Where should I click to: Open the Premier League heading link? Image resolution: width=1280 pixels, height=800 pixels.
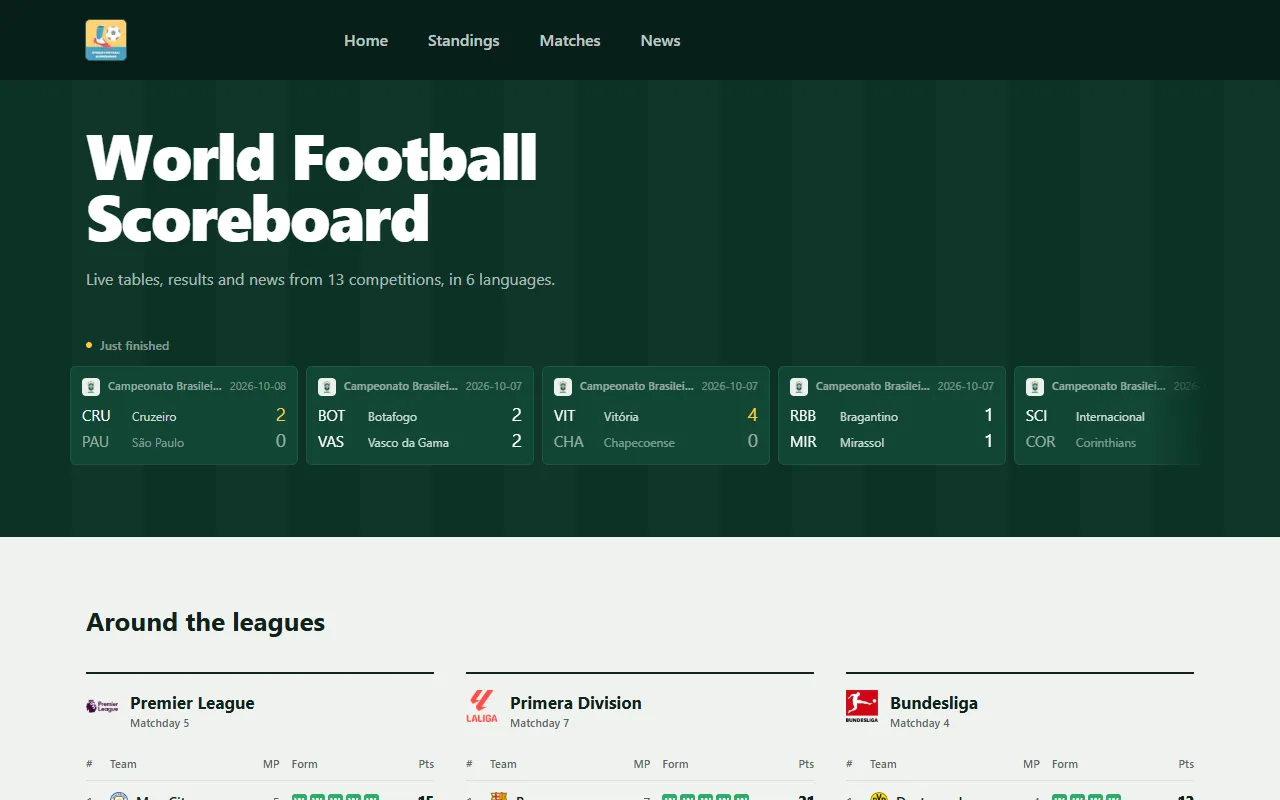[192, 703]
